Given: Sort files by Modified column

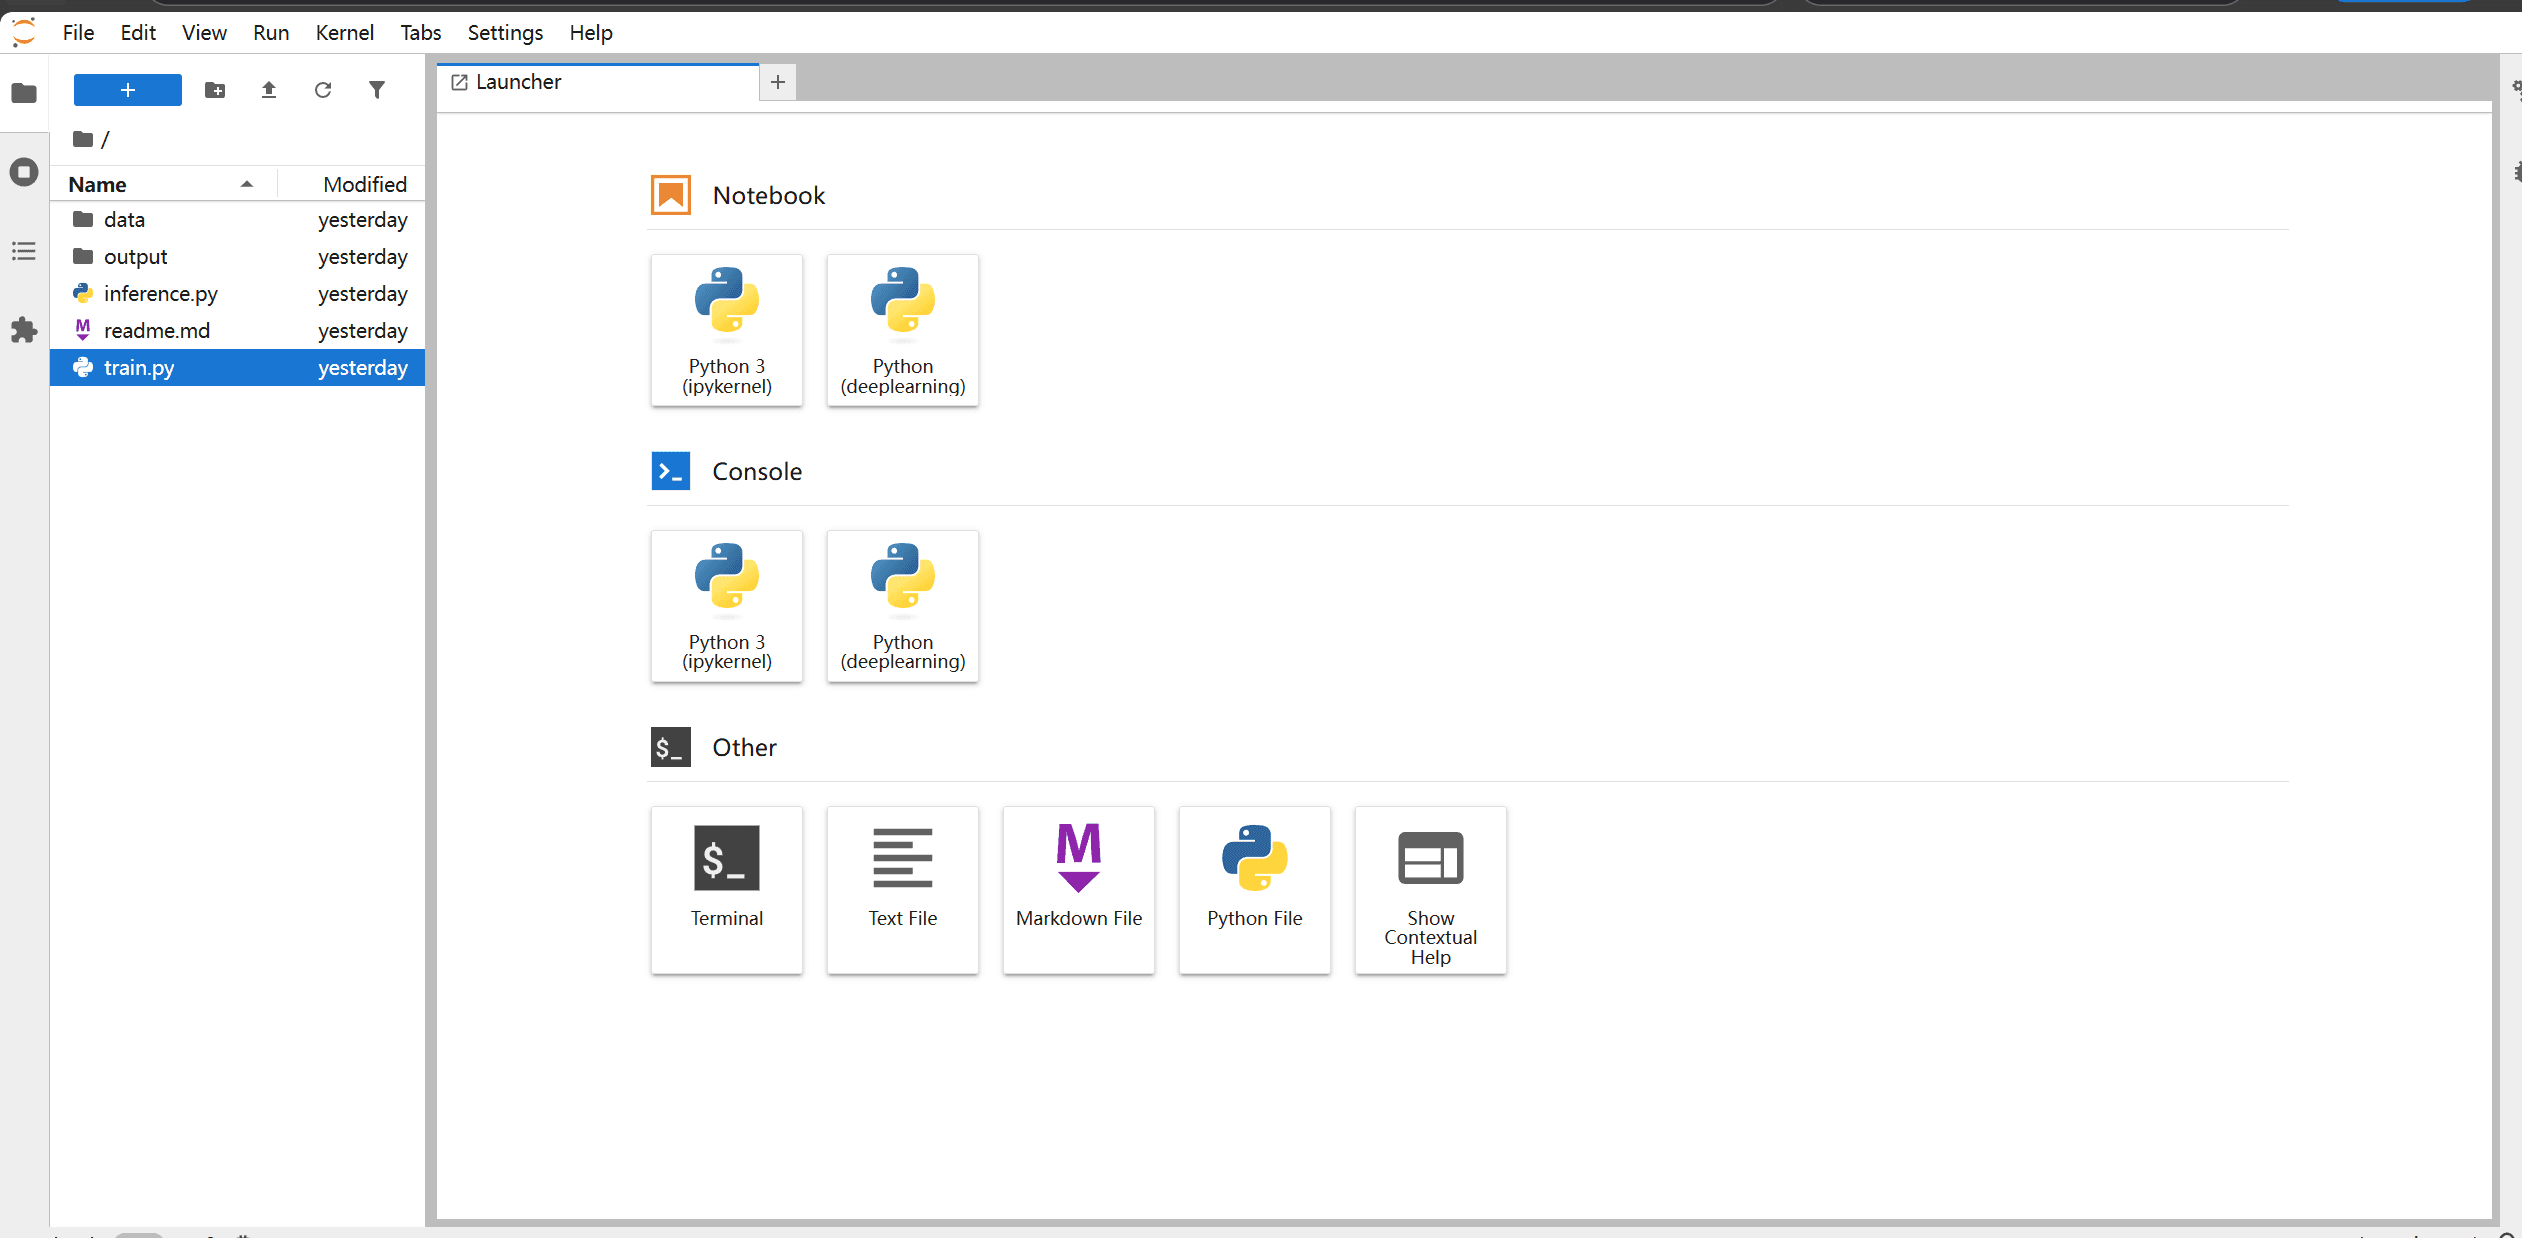Looking at the screenshot, I should click(364, 184).
